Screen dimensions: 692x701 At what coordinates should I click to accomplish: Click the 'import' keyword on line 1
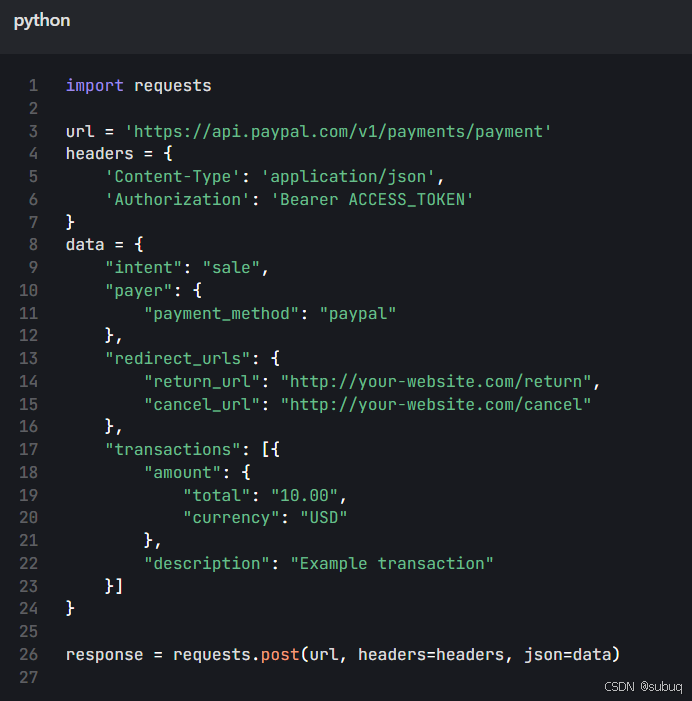(x=95, y=85)
